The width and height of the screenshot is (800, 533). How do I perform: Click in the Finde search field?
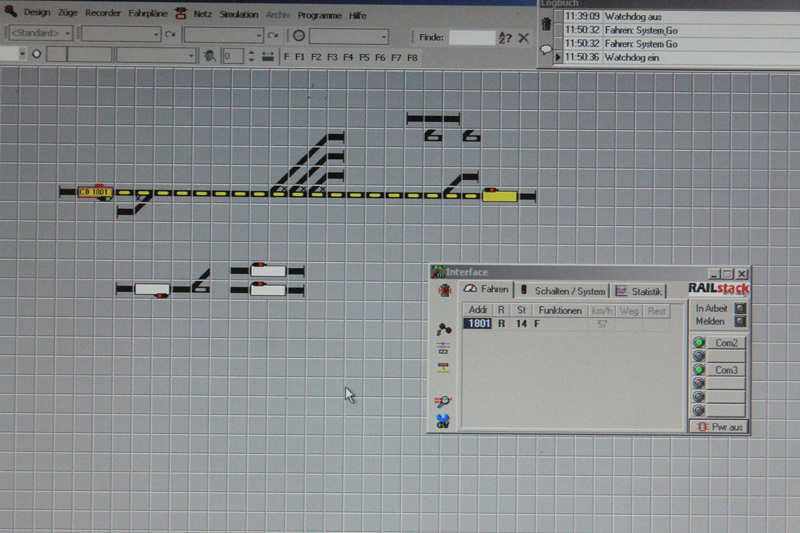471,37
